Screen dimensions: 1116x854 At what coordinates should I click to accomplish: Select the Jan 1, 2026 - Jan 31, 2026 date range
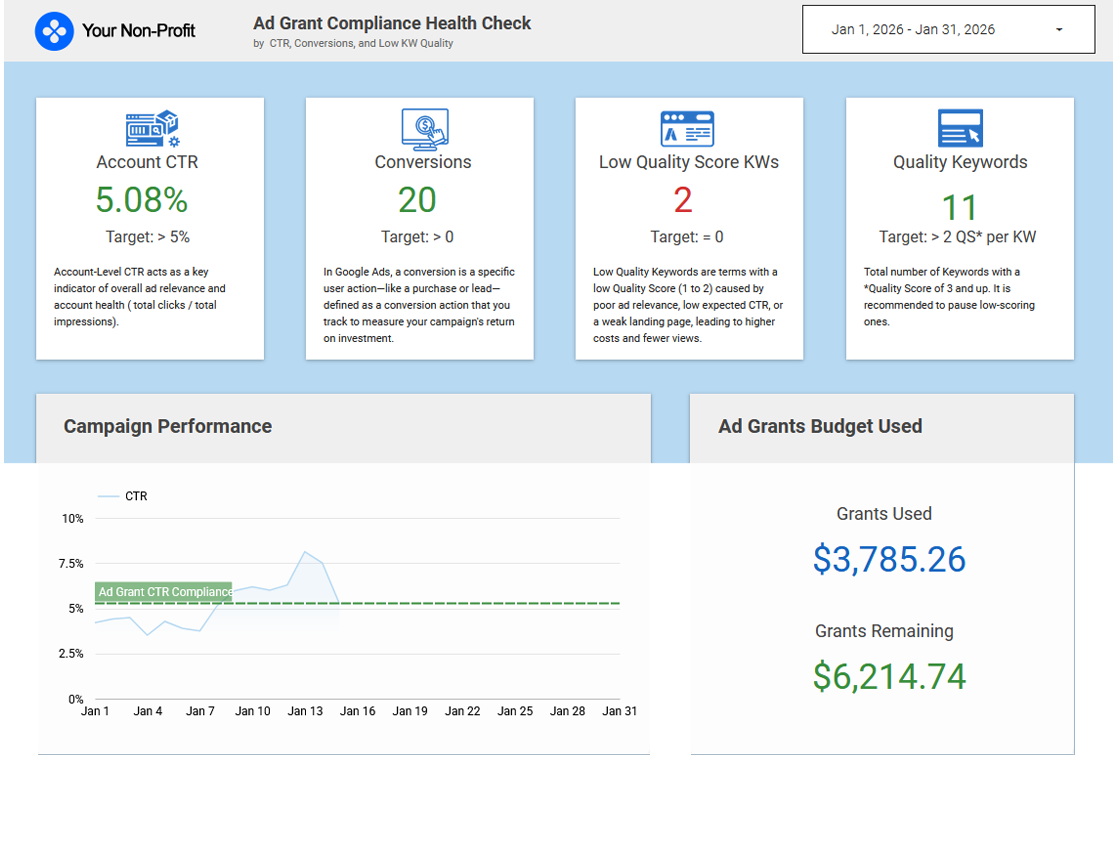[912, 30]
